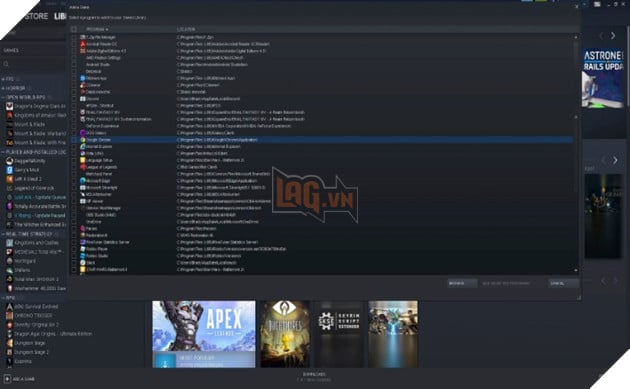Click Add Selected Programs button
Image resolution: width=630 pixels, height=389 pixels.
[512, 283]
